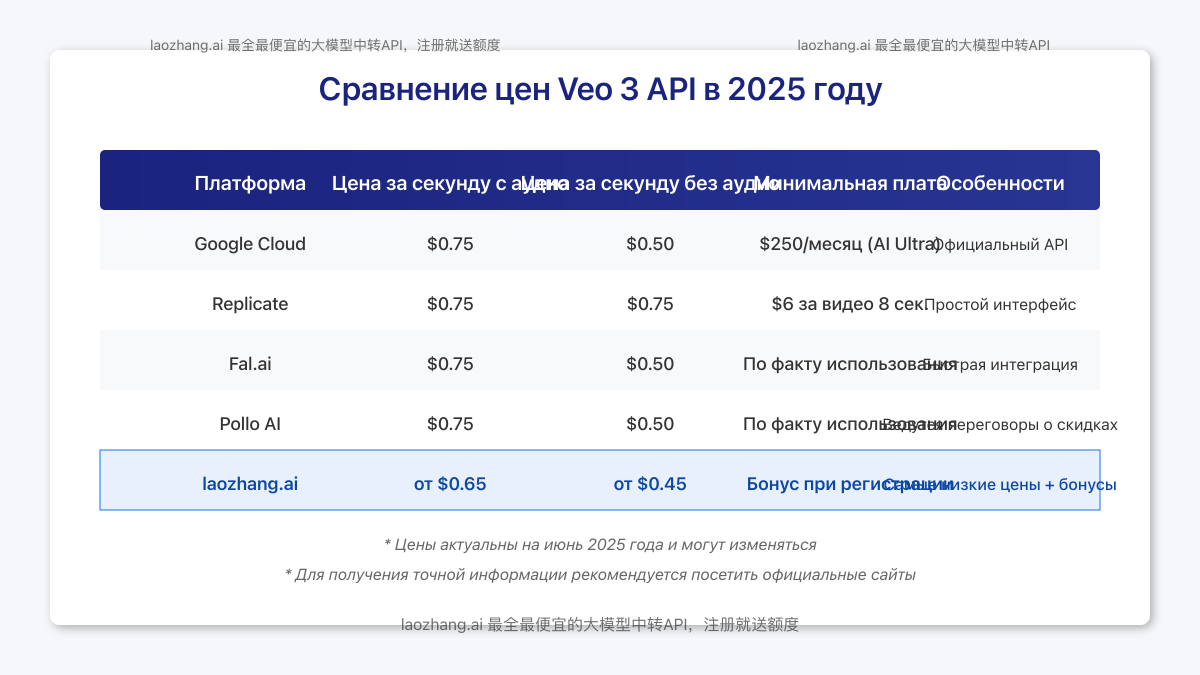The width and height of the screenshot is (1200, 675).
Task: Click the title "Сравнение цен Veo 3 API в 2025 году"
Action: pos(600,90)
